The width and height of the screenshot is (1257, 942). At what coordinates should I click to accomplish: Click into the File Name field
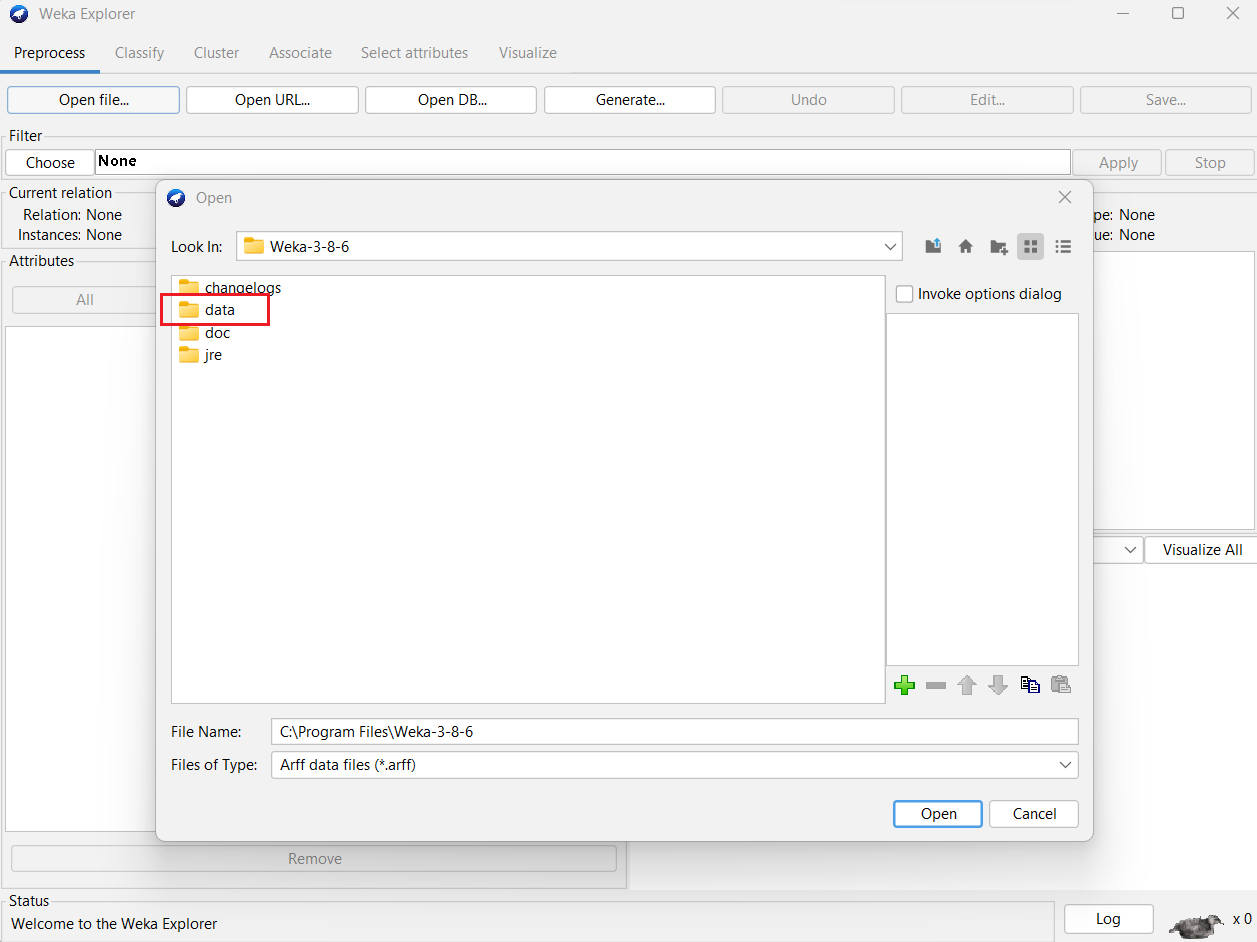674,732
